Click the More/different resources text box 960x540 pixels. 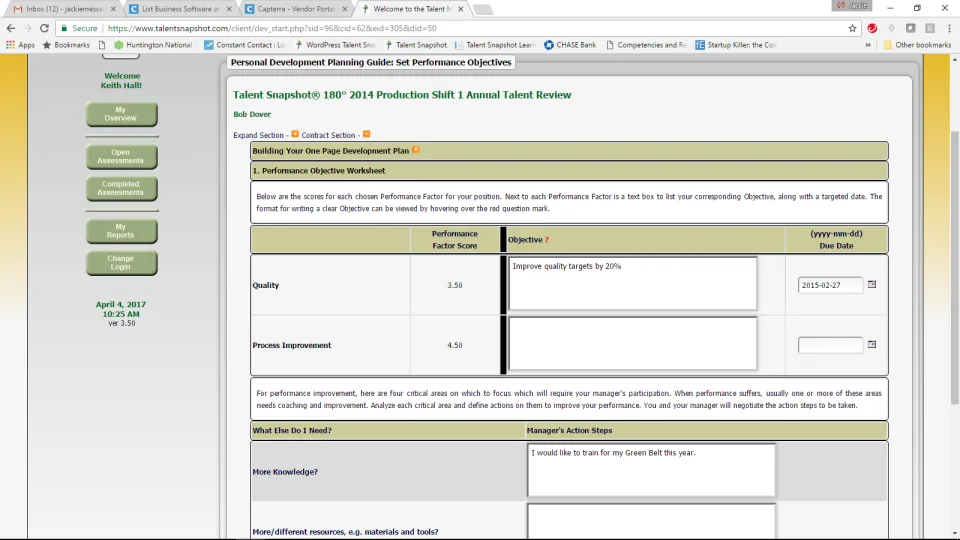coord(651,522)
